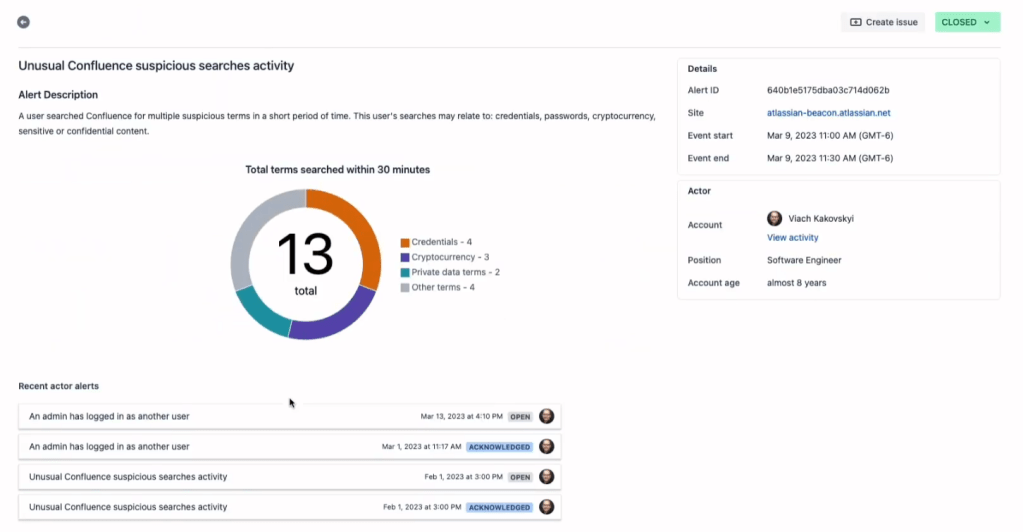The height and width of the screenshot is (532, 1023).
Task: Click the purple Cryptocurrency legend swatch
Action: coord(405,258)
